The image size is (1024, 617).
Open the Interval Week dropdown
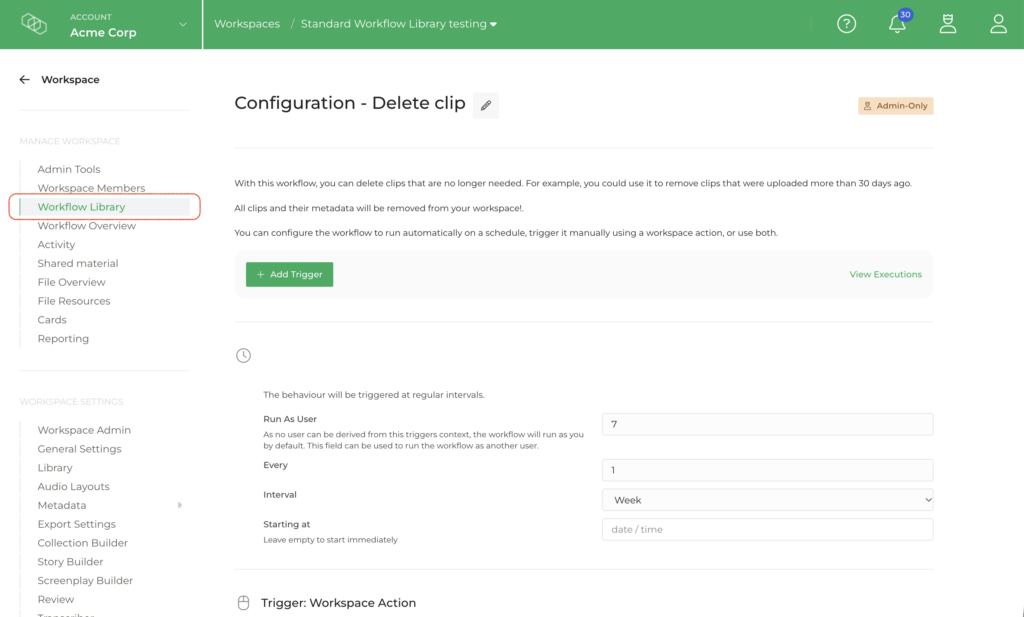click(767, 500)
